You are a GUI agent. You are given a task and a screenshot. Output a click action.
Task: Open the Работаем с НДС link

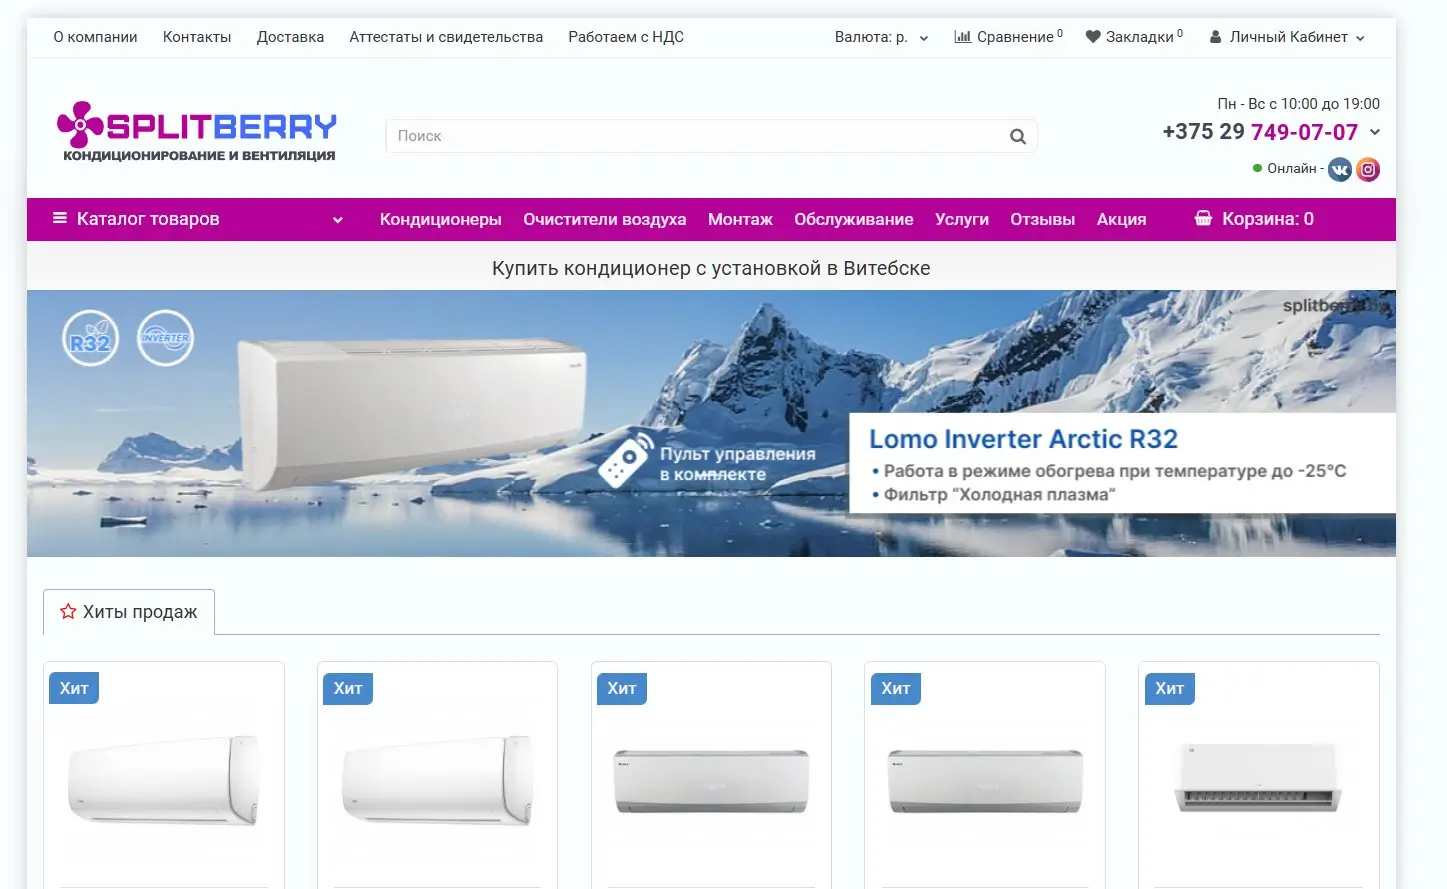coord(626,37)
